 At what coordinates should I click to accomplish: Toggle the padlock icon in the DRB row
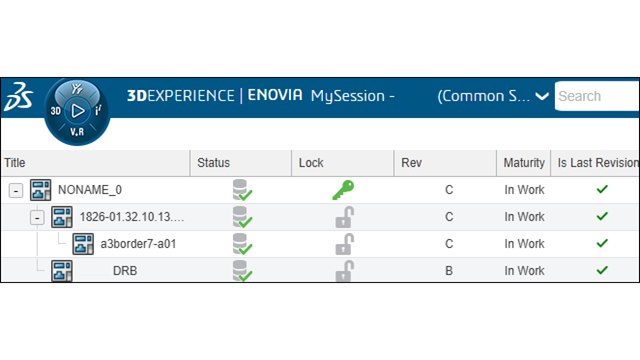coord(344,271)
